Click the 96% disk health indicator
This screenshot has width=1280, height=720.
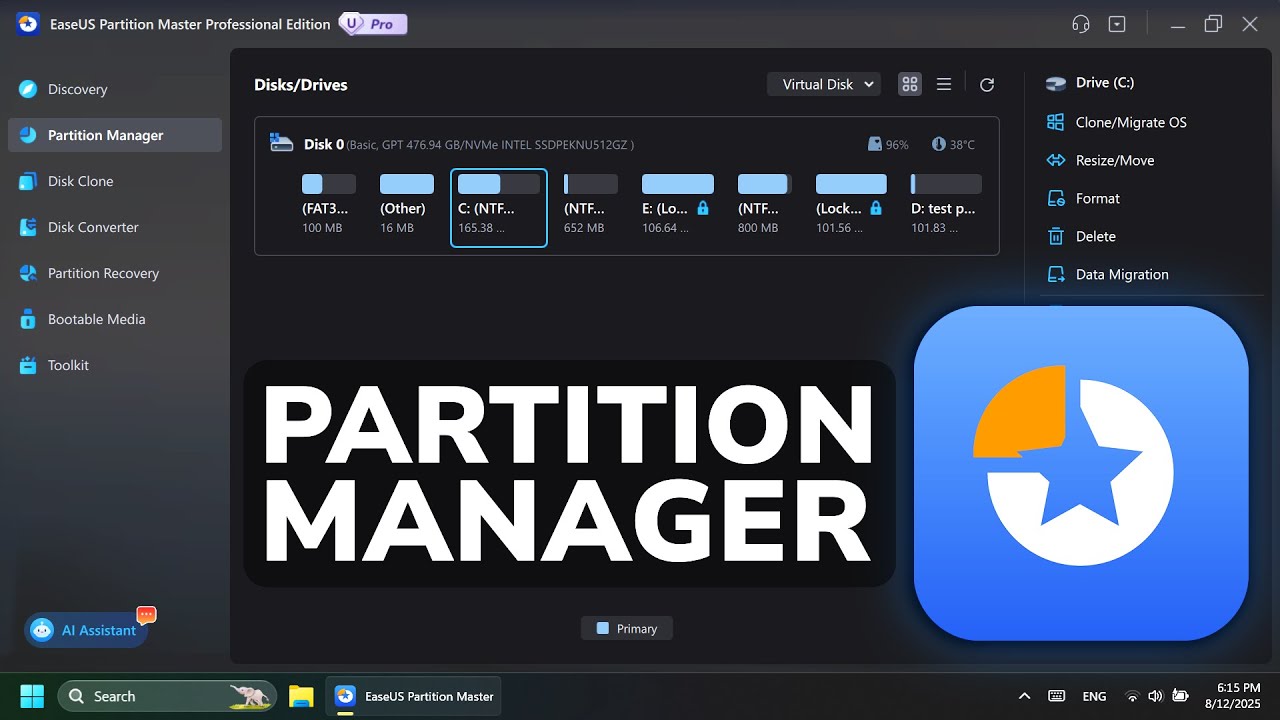[888, 144]
